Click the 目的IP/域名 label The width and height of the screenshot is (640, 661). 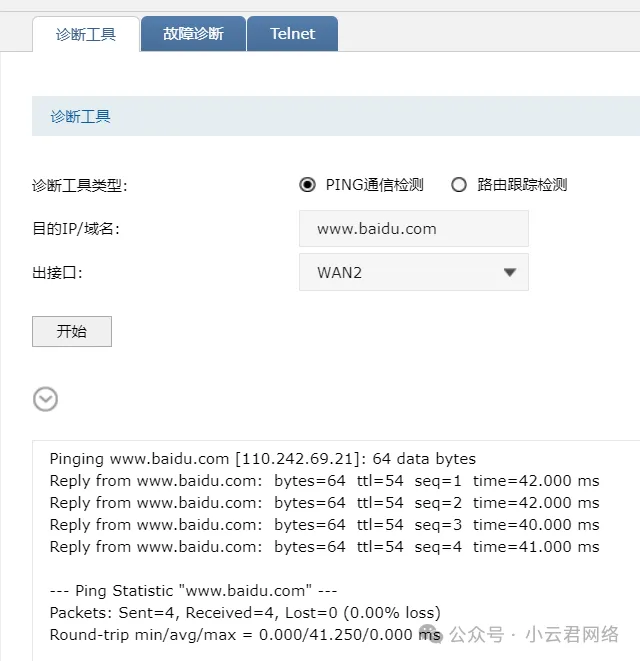[76, 229]
